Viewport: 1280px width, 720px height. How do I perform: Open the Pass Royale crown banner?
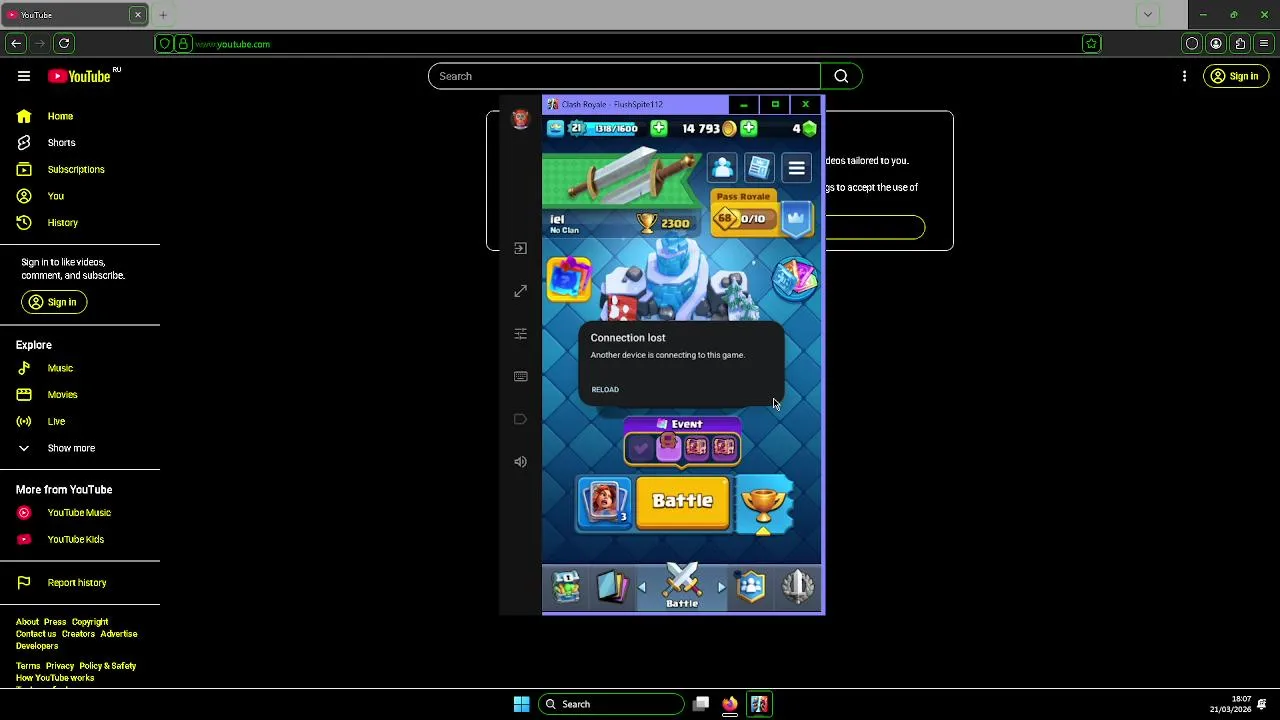click(796, 218)
